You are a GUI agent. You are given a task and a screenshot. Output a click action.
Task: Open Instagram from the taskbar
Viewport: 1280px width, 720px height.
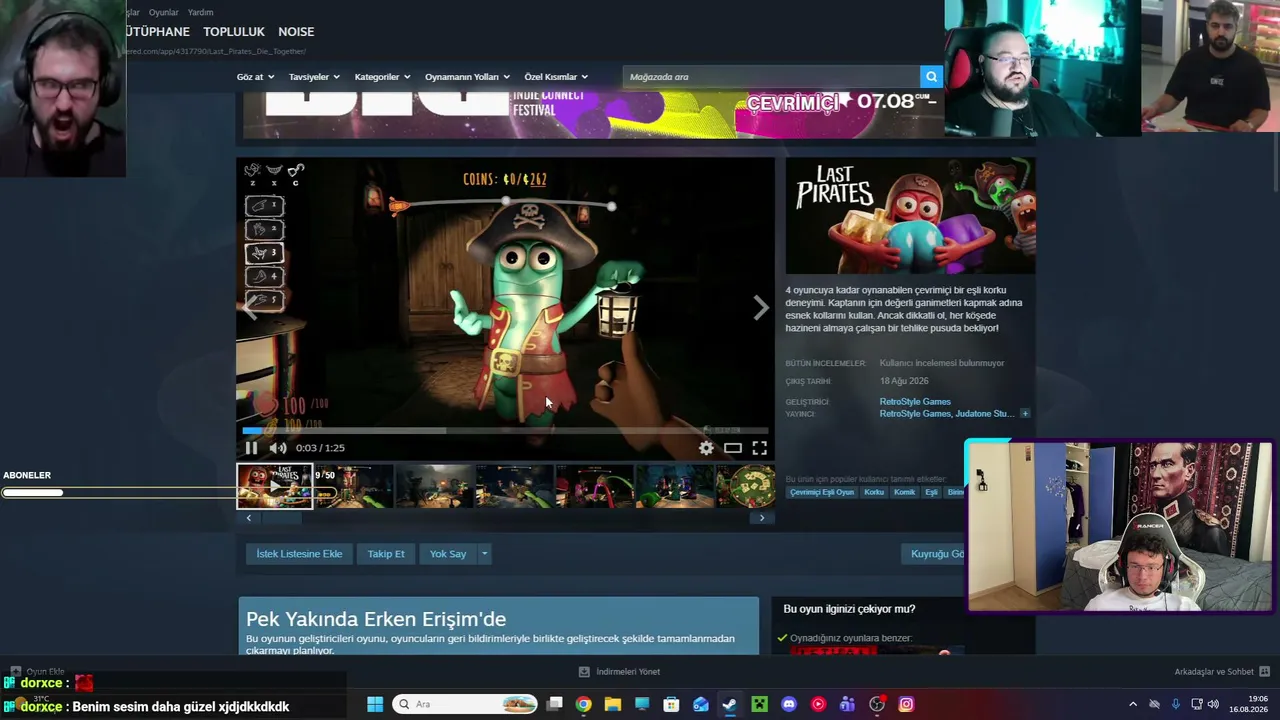[x=906, y=704]
